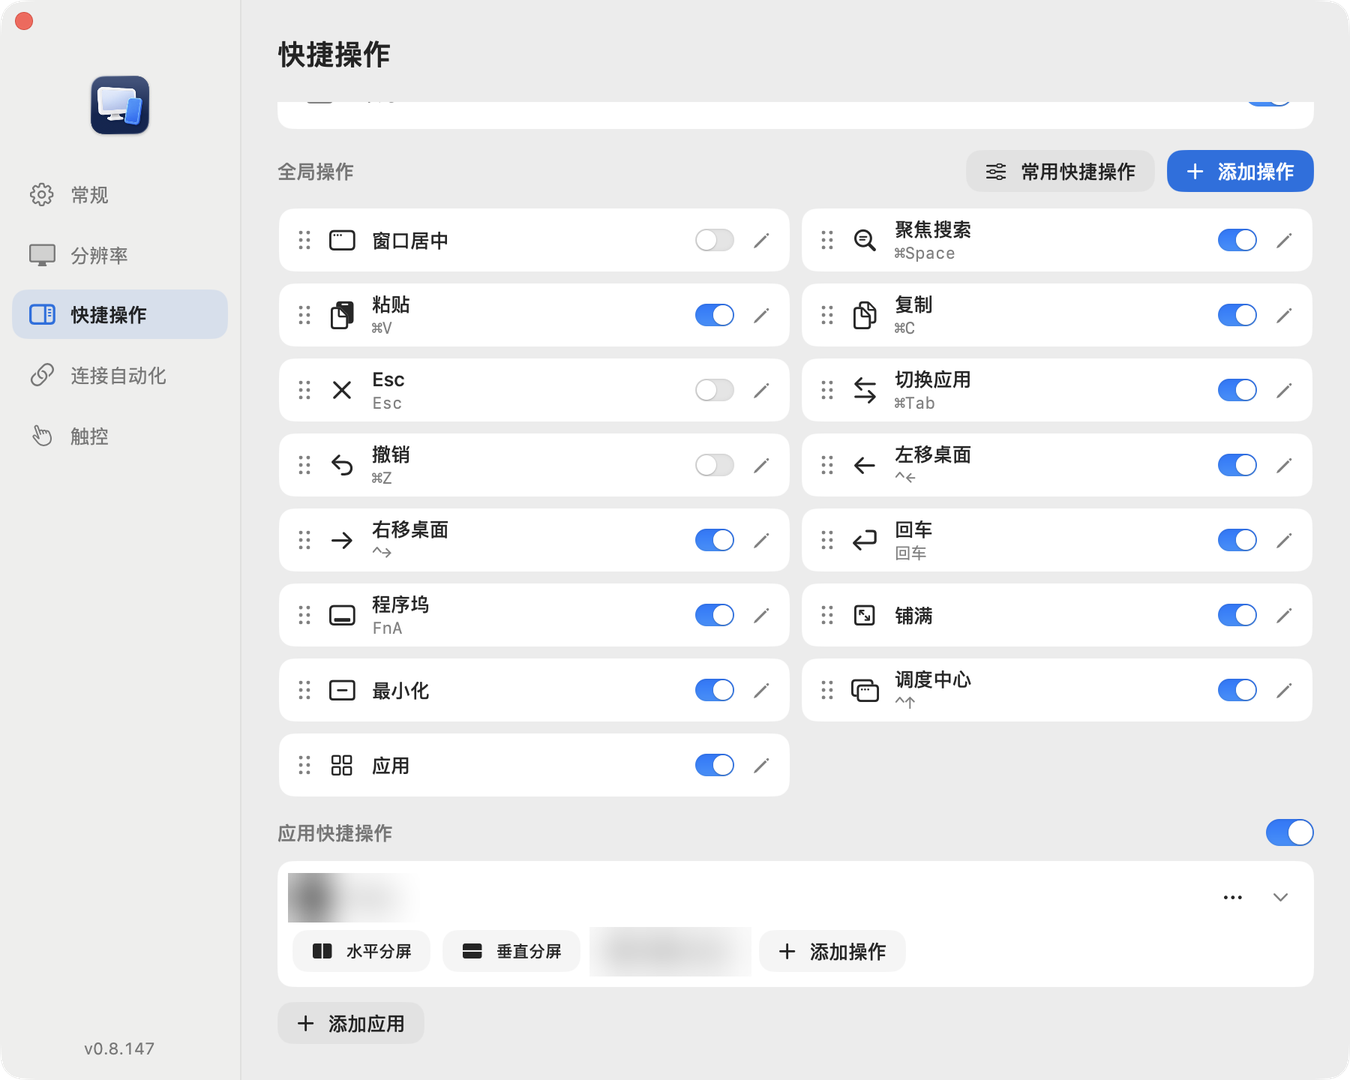This screenshot has height=1080, width=1350.
Task: Click the blue 添加操作 button
Action: pyautogui.click(x=1240, y=171)
